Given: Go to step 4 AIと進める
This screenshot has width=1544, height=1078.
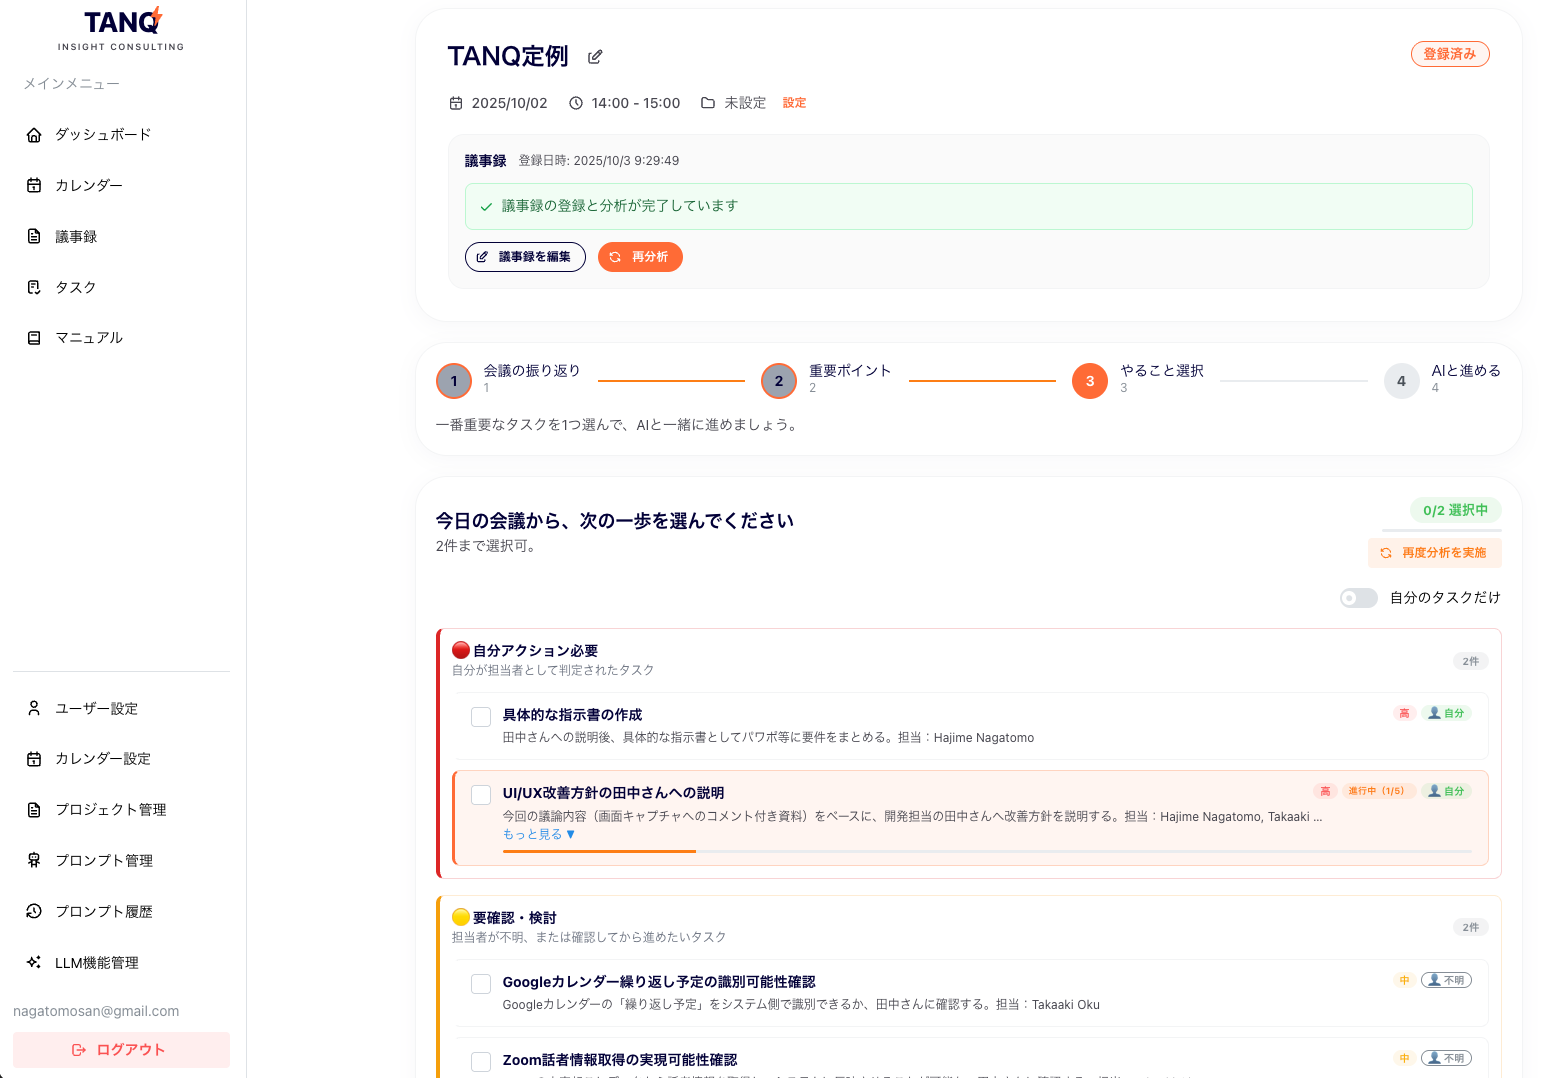Looking at the screenshot, I should [1401, 381].
